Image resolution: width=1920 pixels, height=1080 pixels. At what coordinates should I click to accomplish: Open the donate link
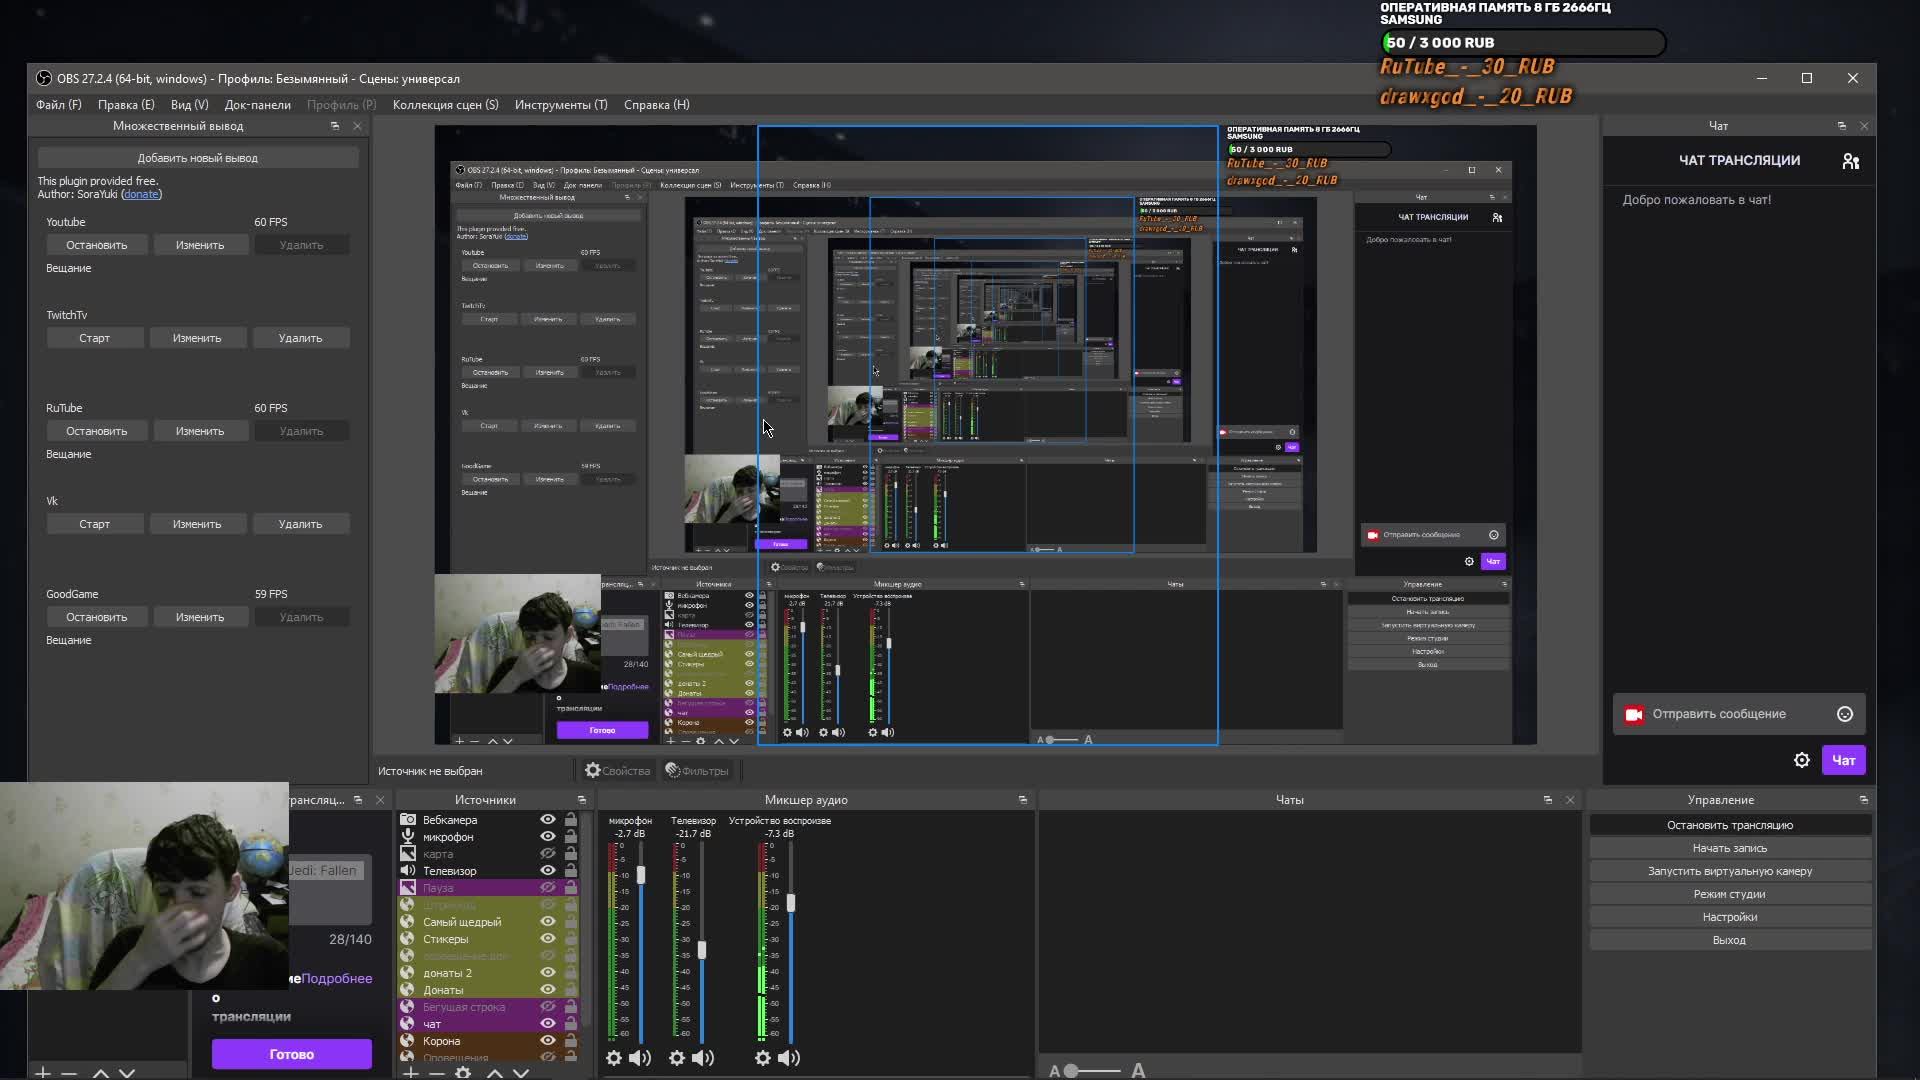[x=141, y=194]
